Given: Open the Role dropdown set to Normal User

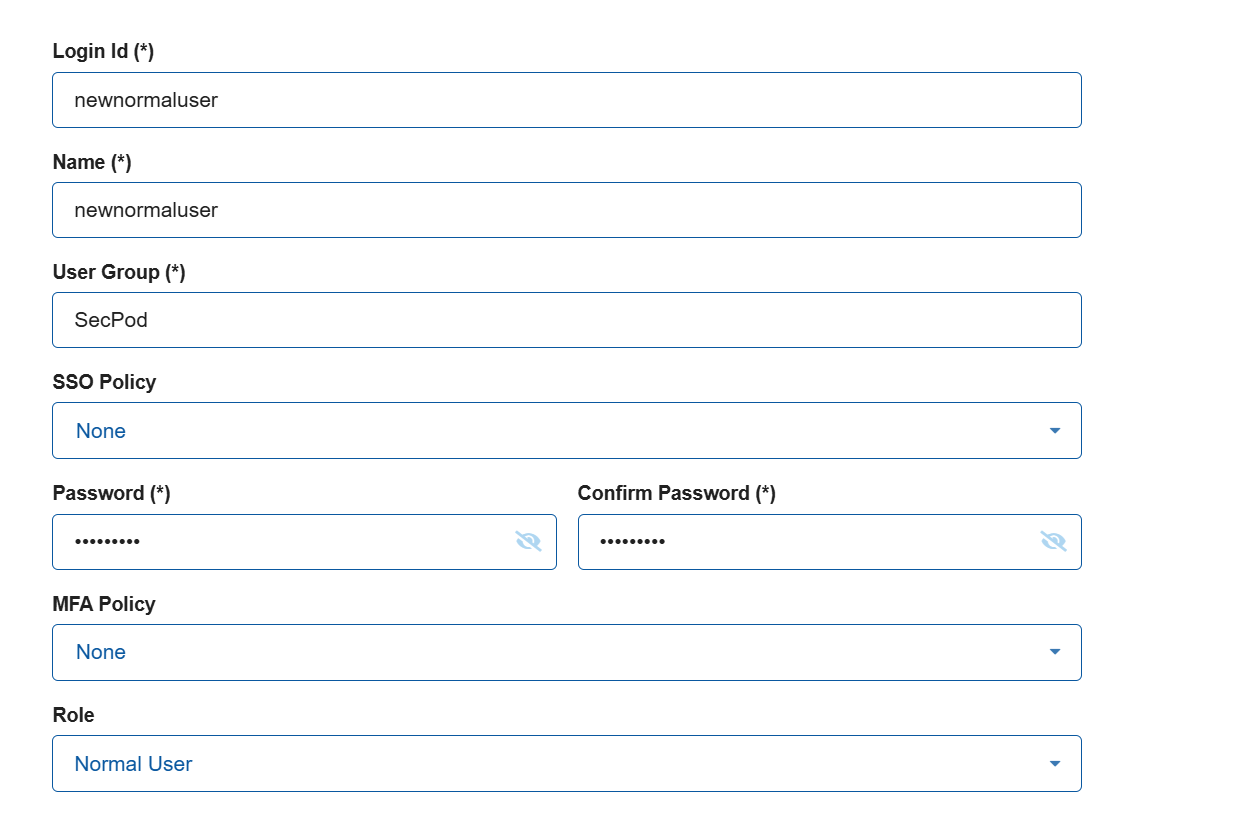Looking at the screenshot, I should click(567, 764).
